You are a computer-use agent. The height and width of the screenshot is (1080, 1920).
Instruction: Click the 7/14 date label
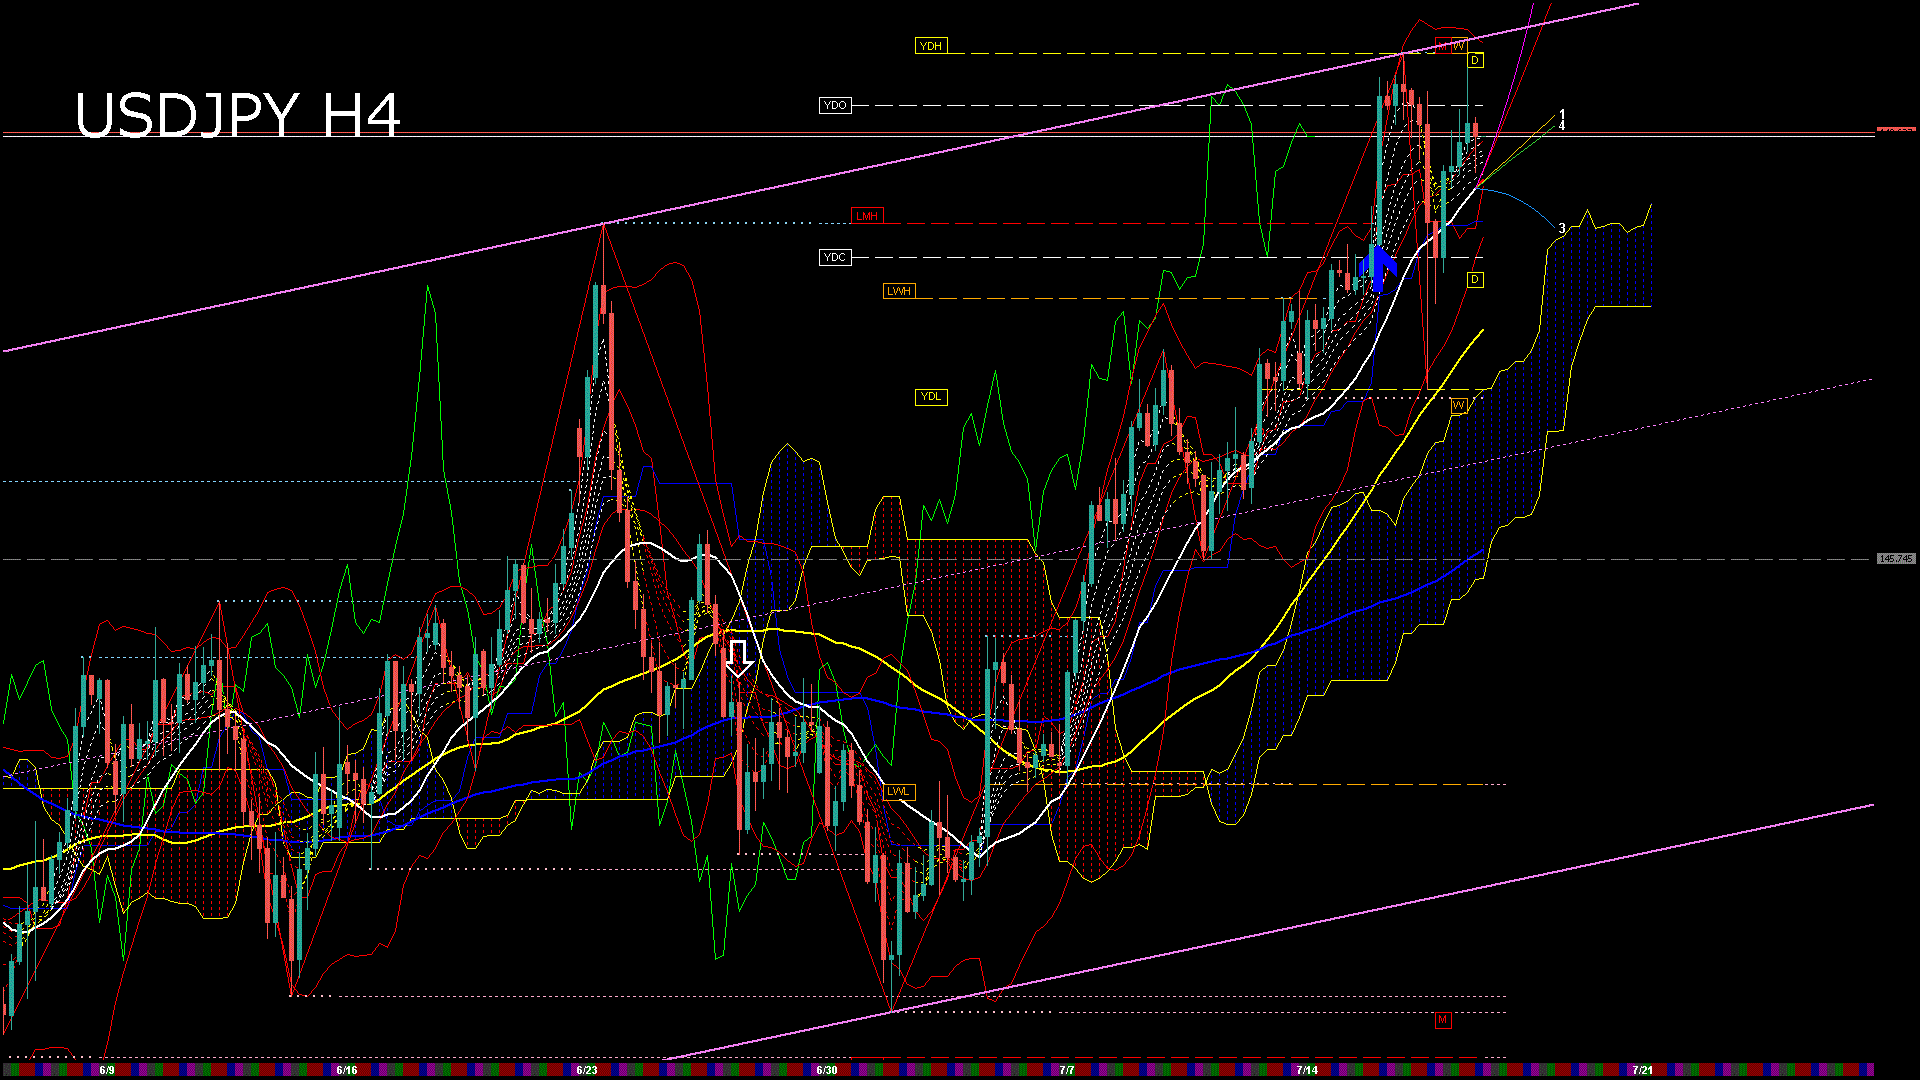[x=1307, y=1070]
